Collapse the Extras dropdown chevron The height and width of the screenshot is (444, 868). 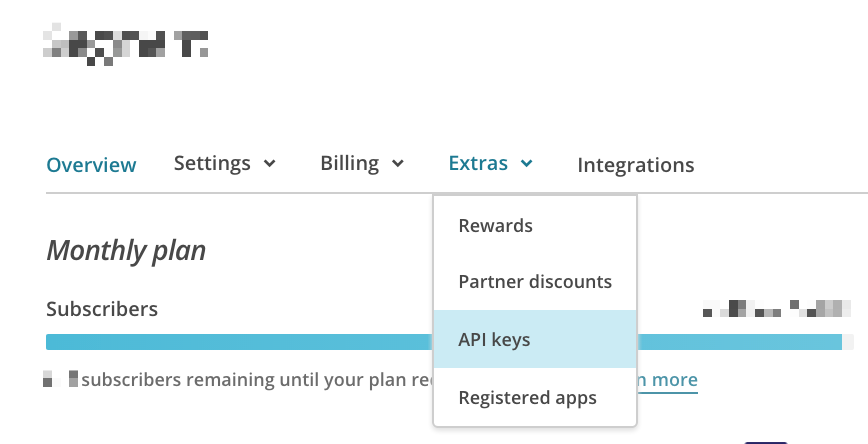click(x=527, y=164)
